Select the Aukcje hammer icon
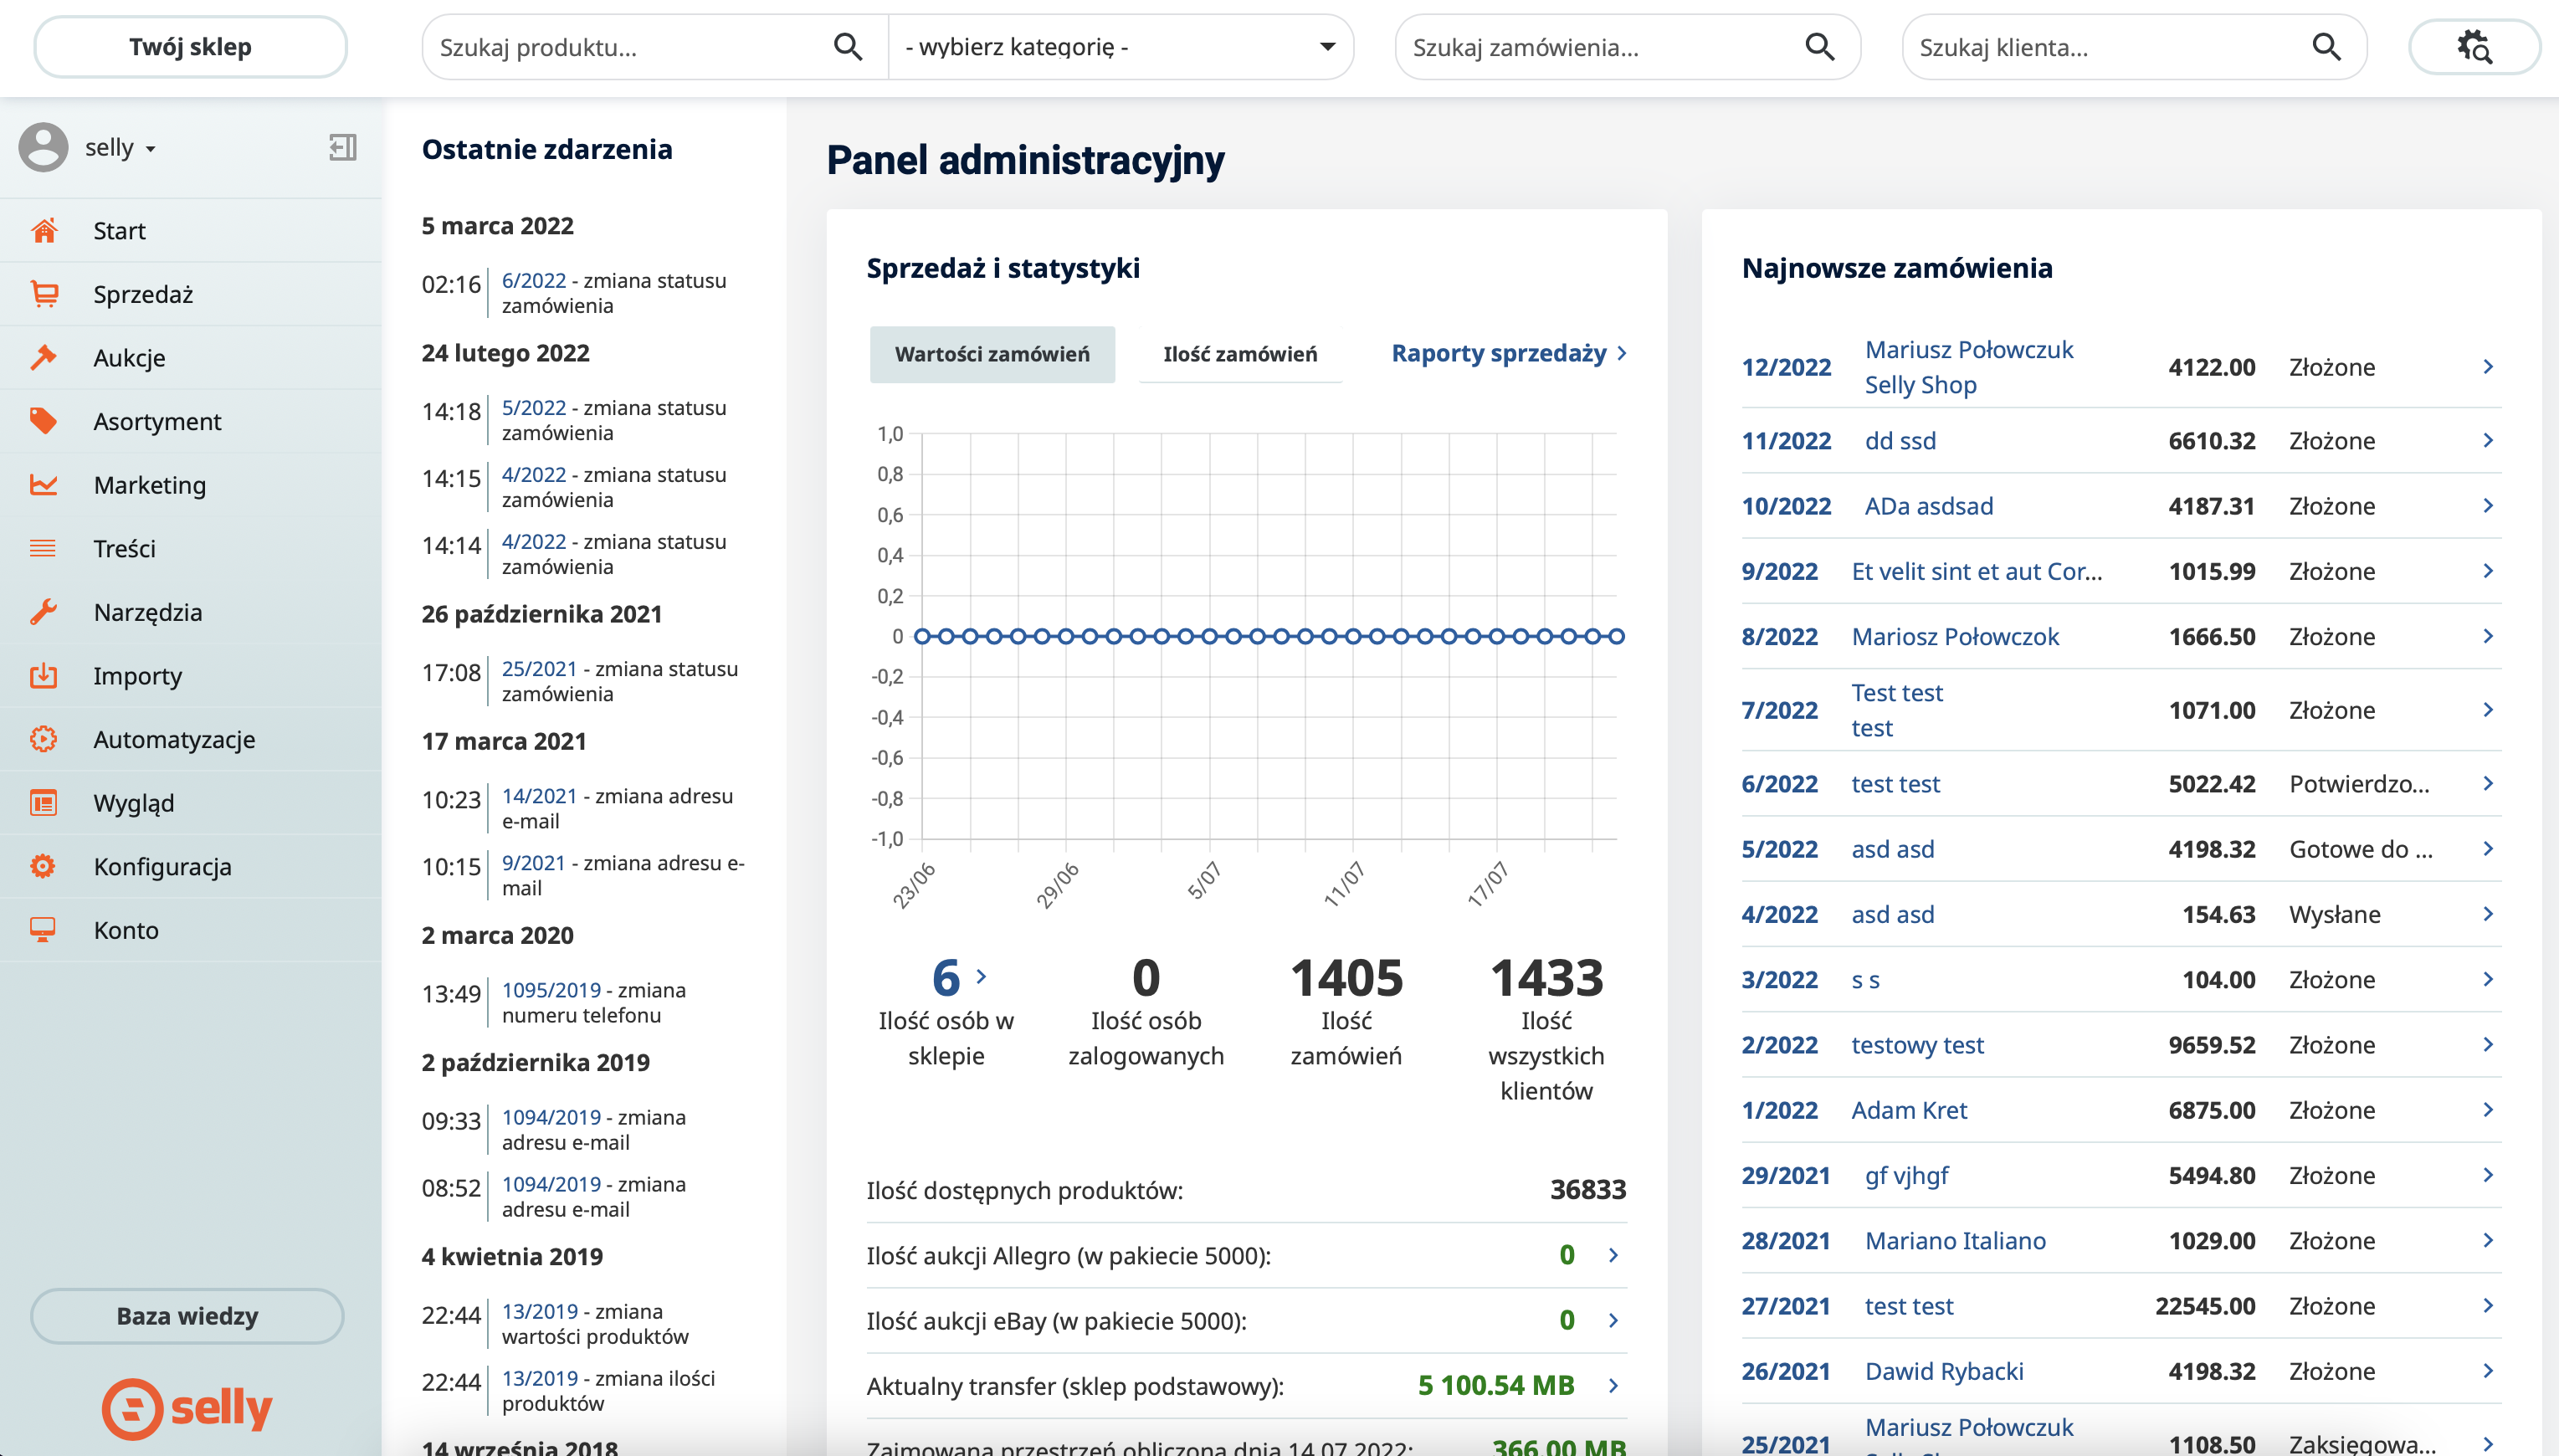 click(x=44, y=357)
